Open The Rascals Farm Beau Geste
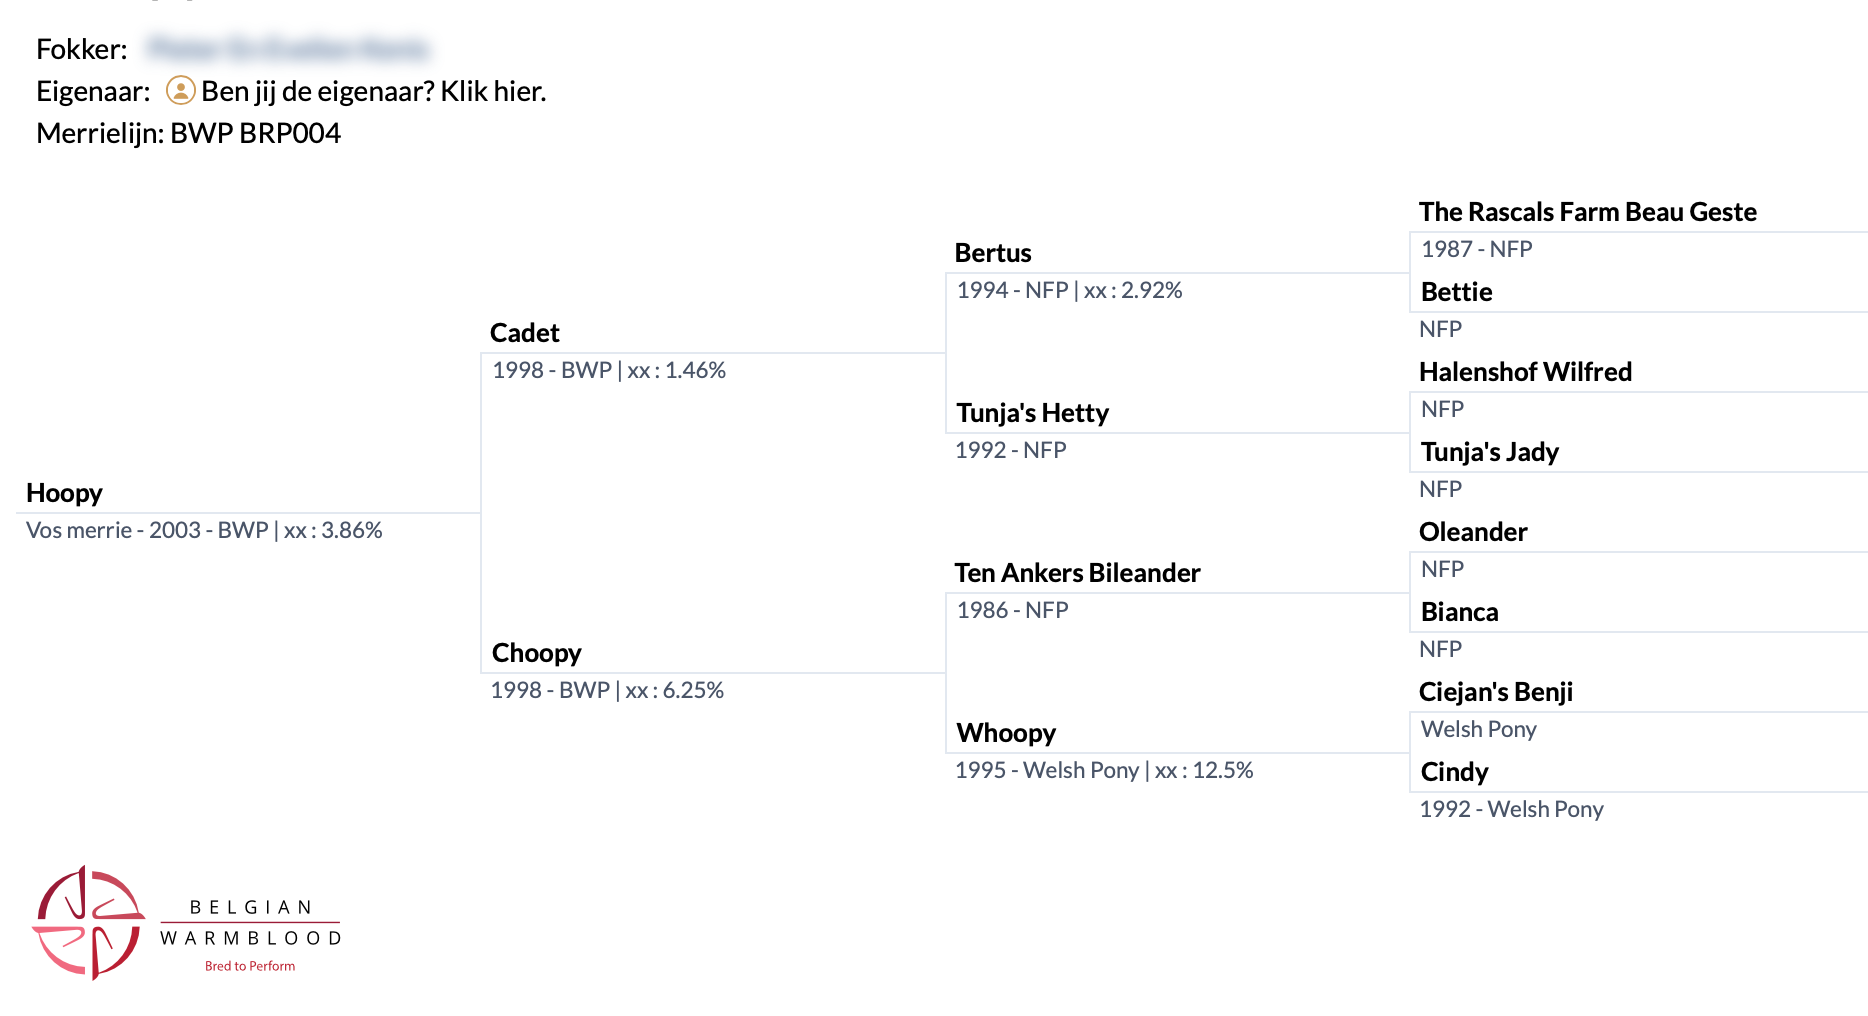This screenshot has width=1868, height=1016. pos(1587,212)
